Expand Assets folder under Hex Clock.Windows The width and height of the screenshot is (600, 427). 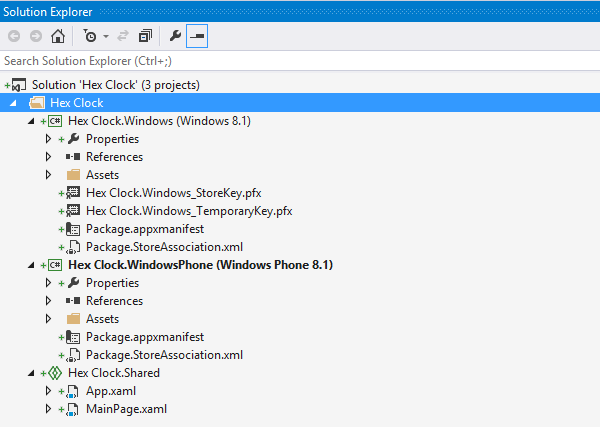pos(48,174)
